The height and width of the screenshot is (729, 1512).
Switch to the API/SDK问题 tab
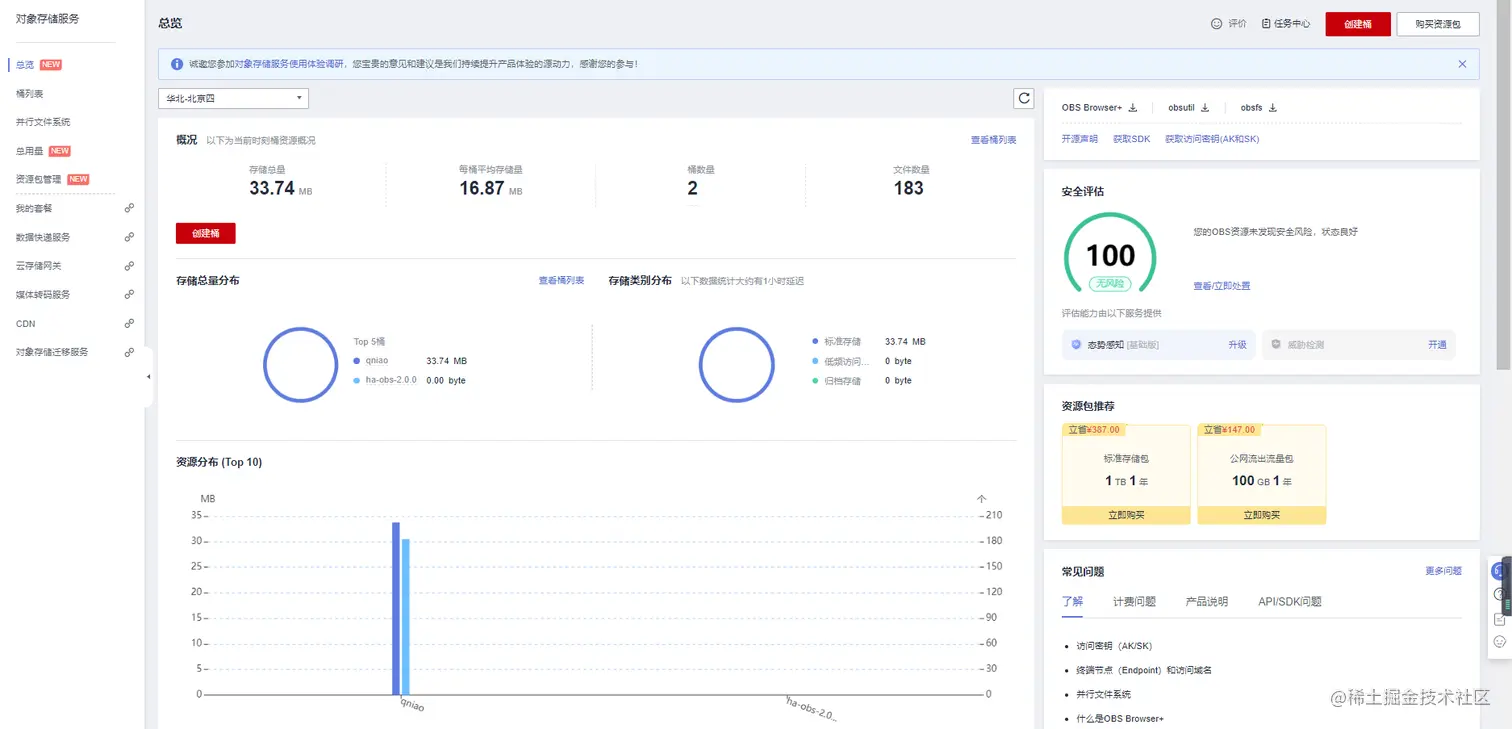click(1290, 601)
